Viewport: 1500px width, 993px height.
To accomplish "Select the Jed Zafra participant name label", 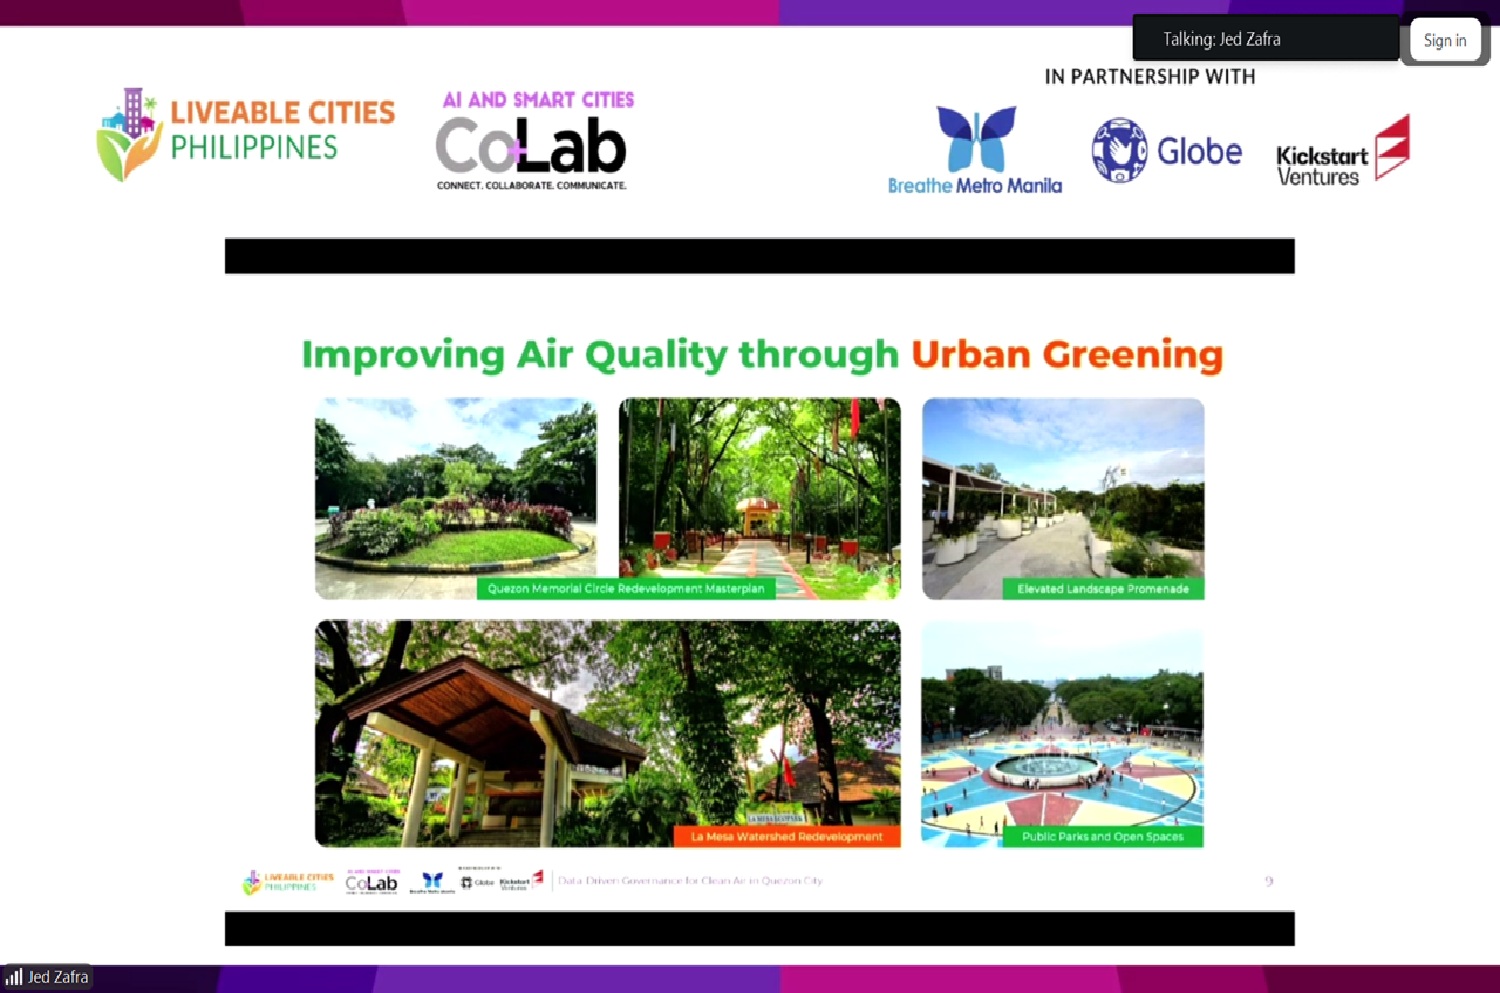I will coord(58,977).
